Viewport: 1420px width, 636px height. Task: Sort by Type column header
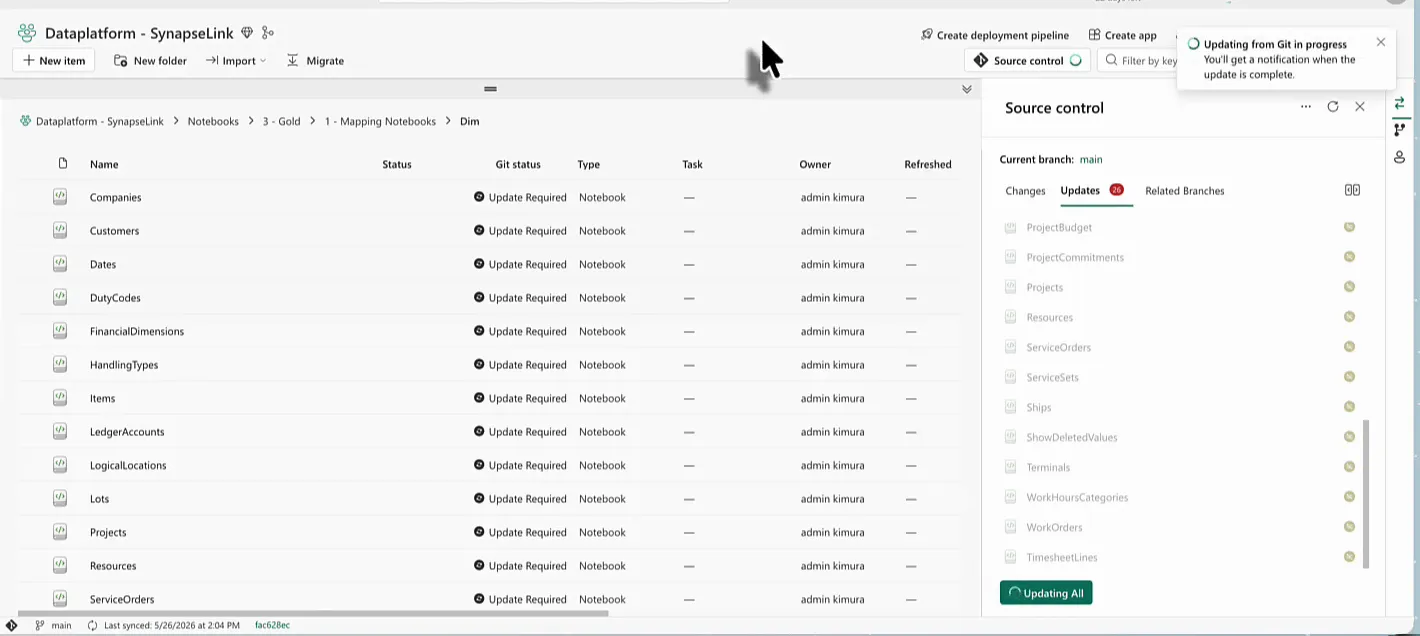[x=588, y=164]
